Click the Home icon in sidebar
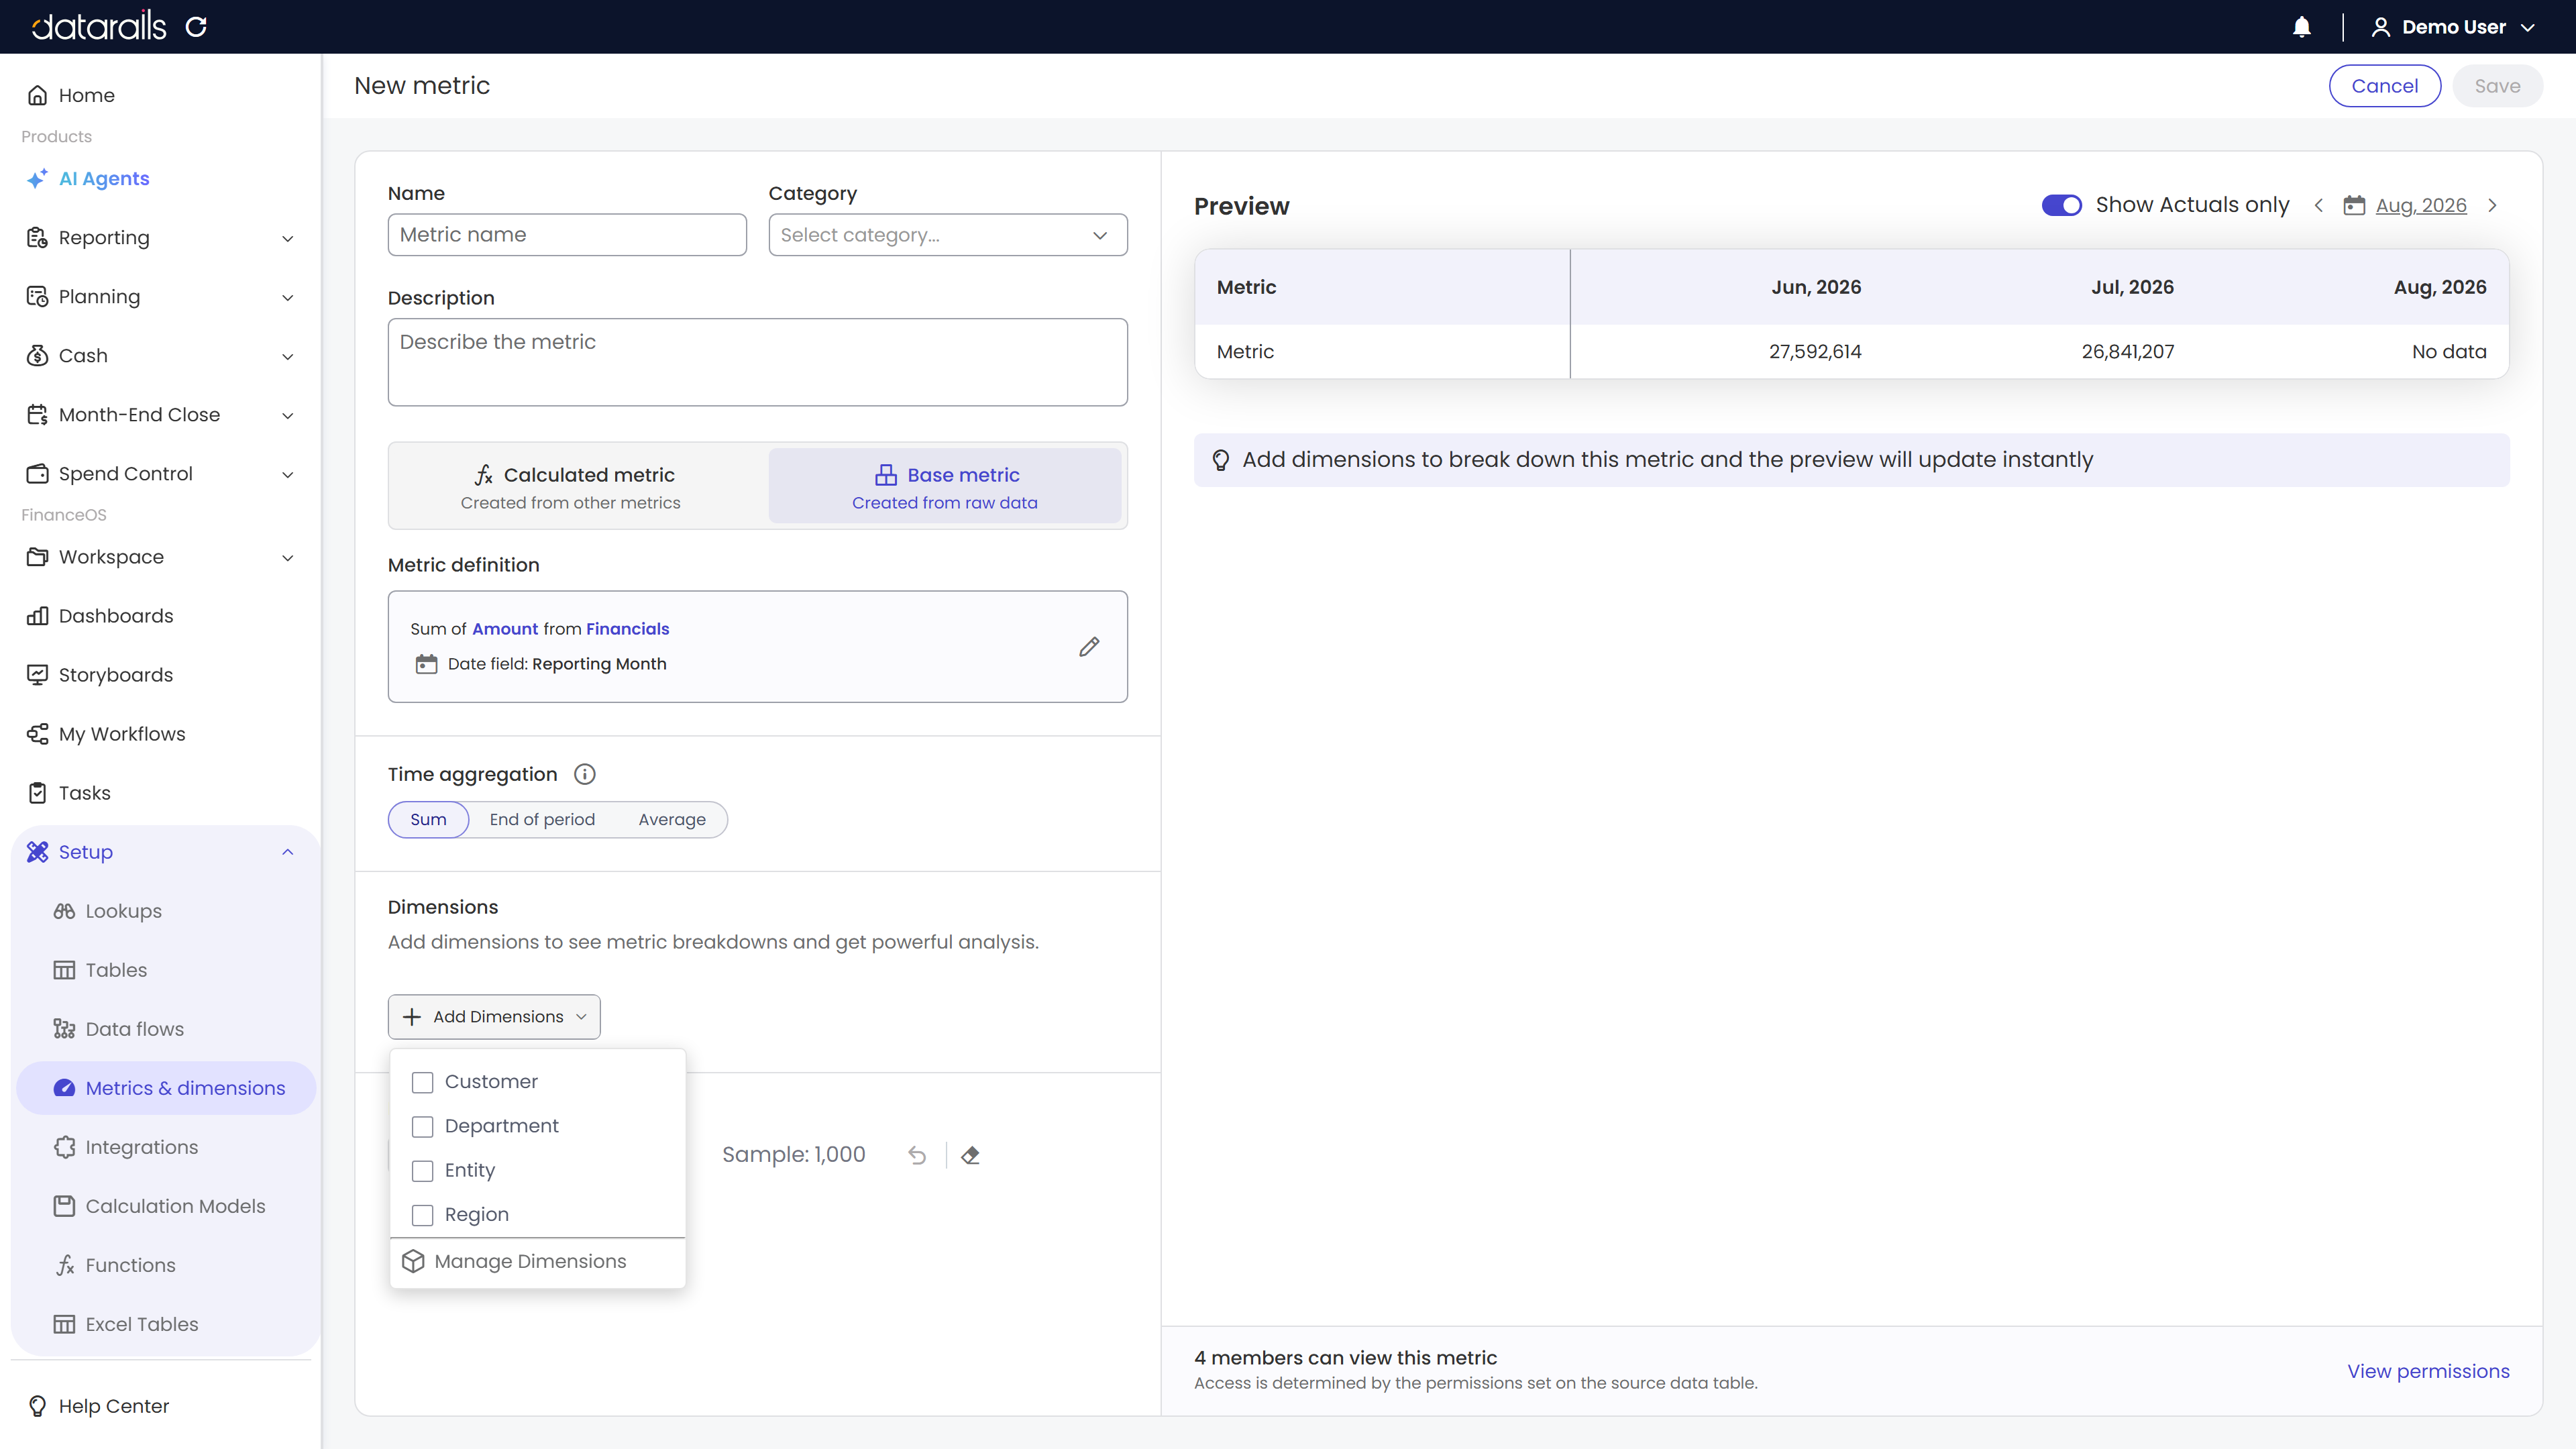2576x1449 pixels. (x=37, y=95)
